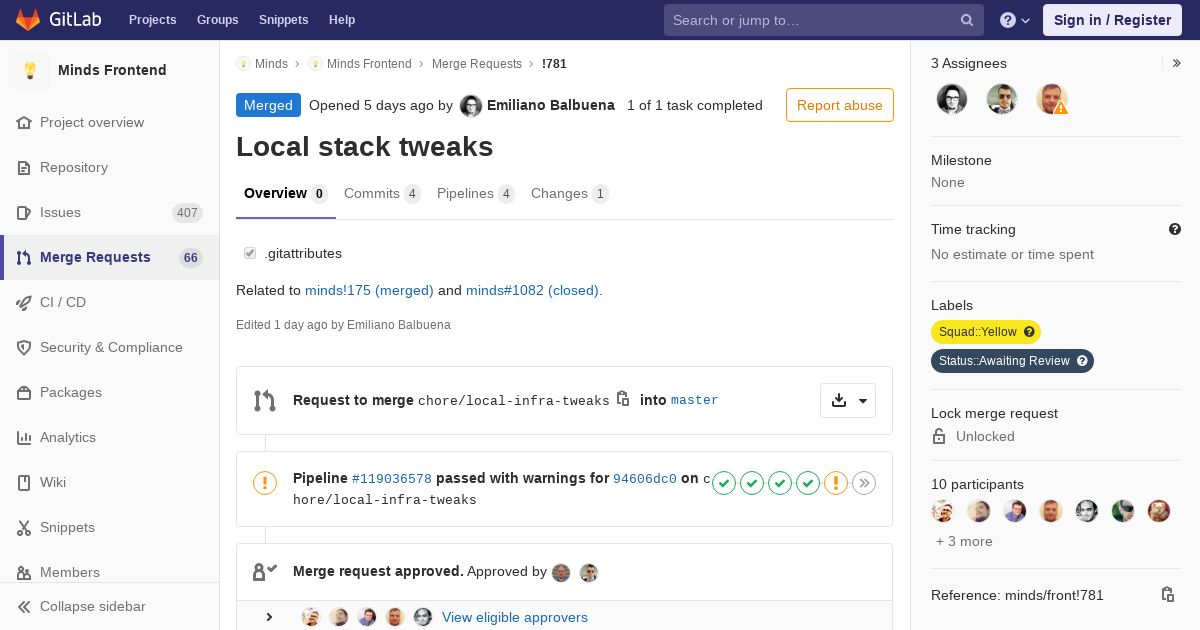Click Minds breadcrumb link

pos(271,64)
